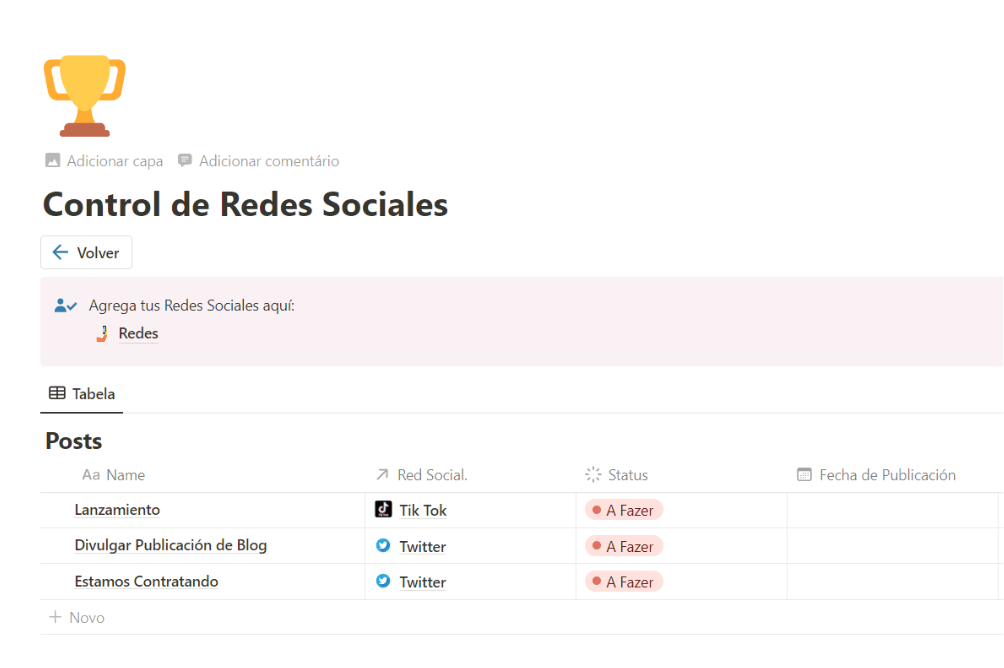The height and width of the screenshot is (668, 1004).
Task: Click the TikTok icon in Lanzamiento row
Action: 383,510
